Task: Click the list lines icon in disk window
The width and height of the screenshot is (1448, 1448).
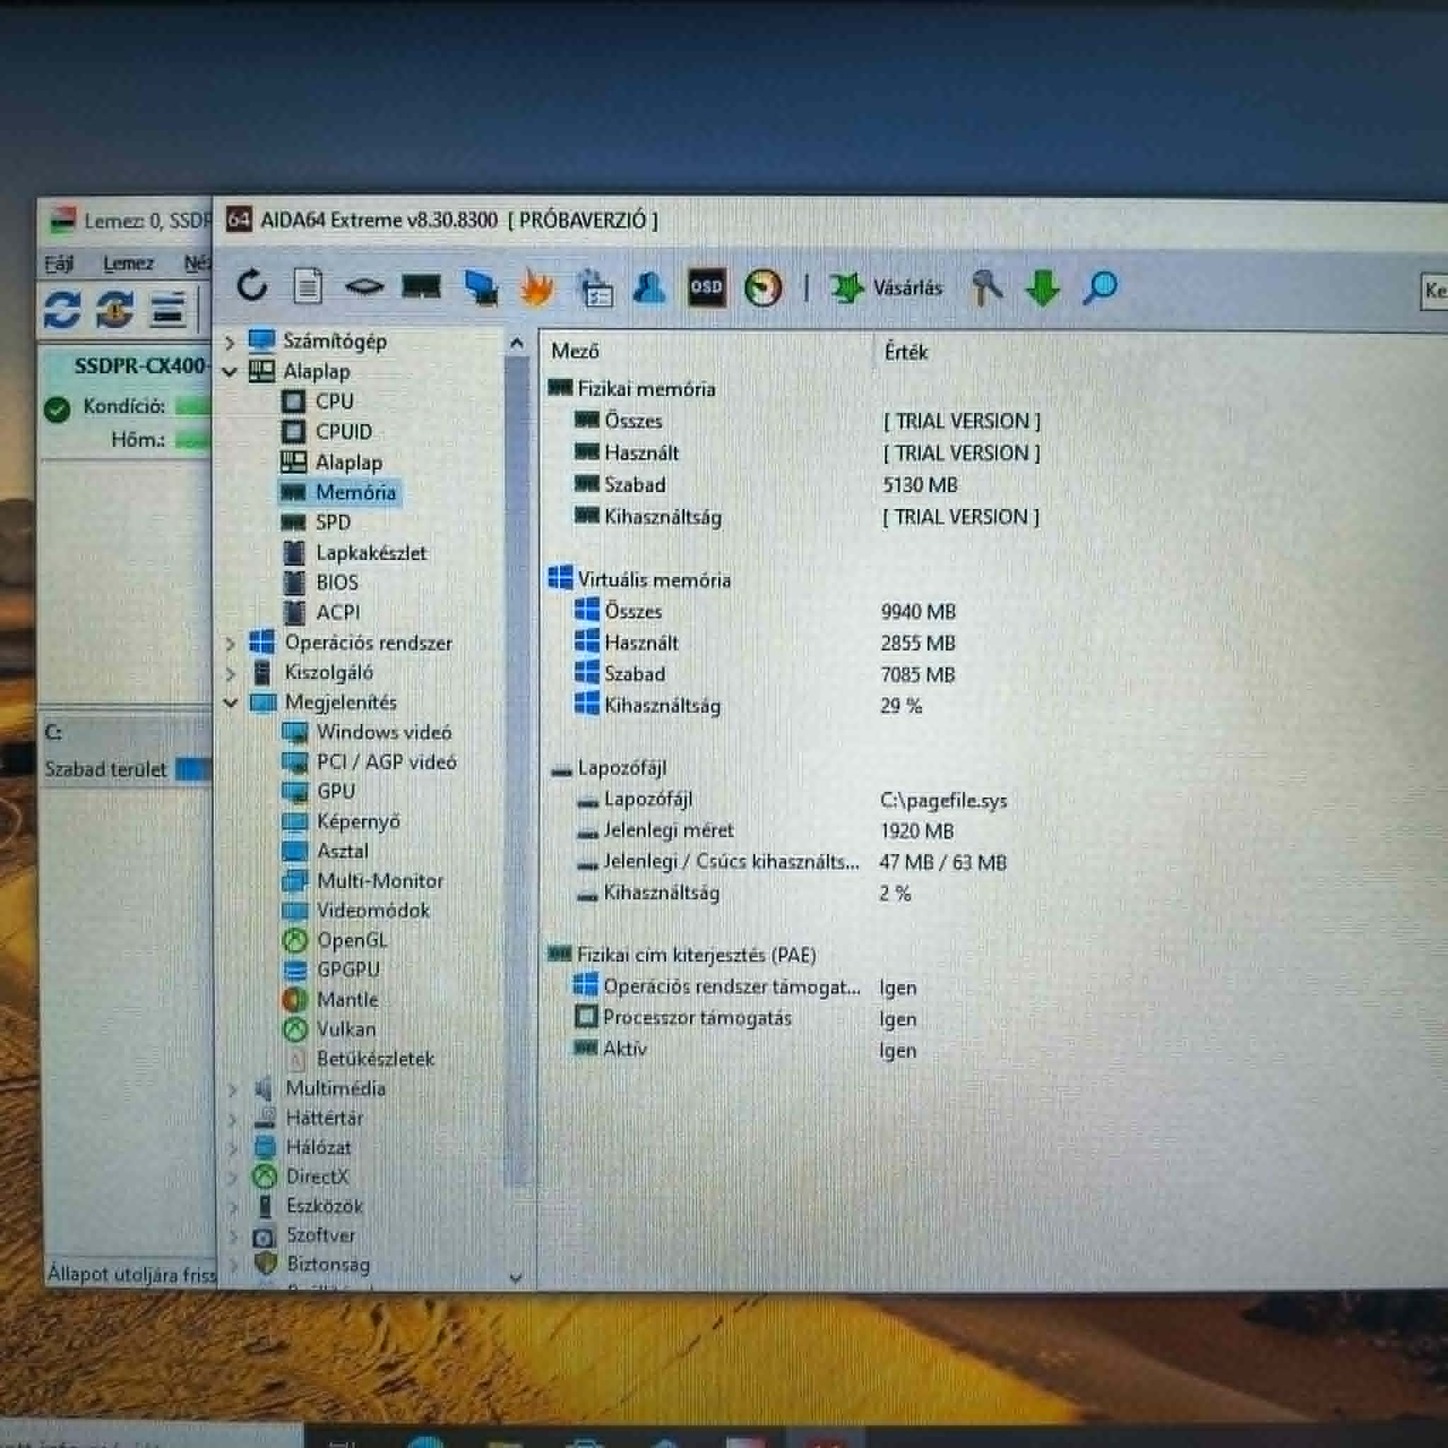Action: (168, 309)
